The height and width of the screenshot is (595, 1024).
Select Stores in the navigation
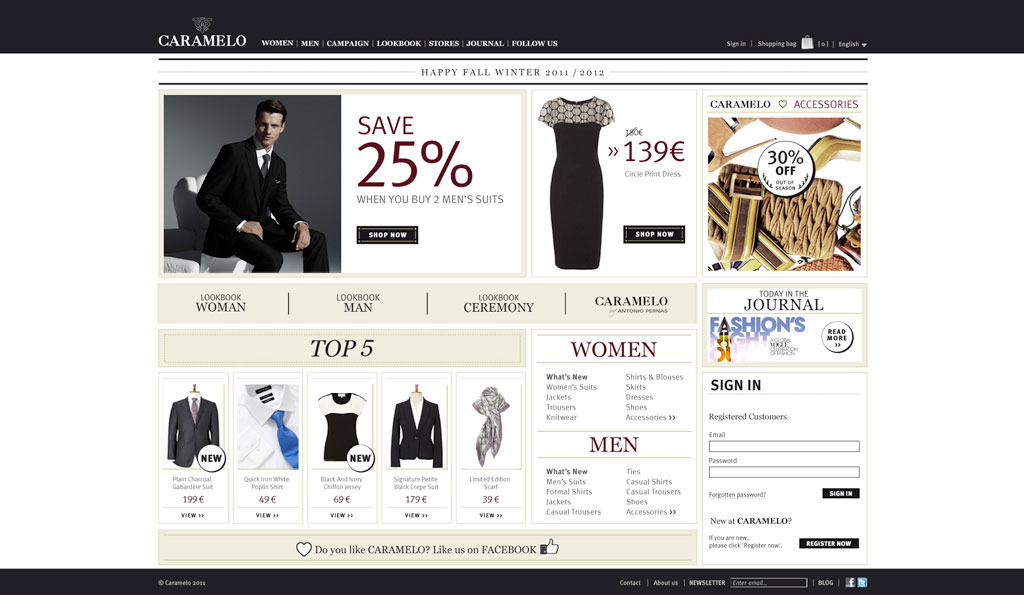click(x=443, y=44)
